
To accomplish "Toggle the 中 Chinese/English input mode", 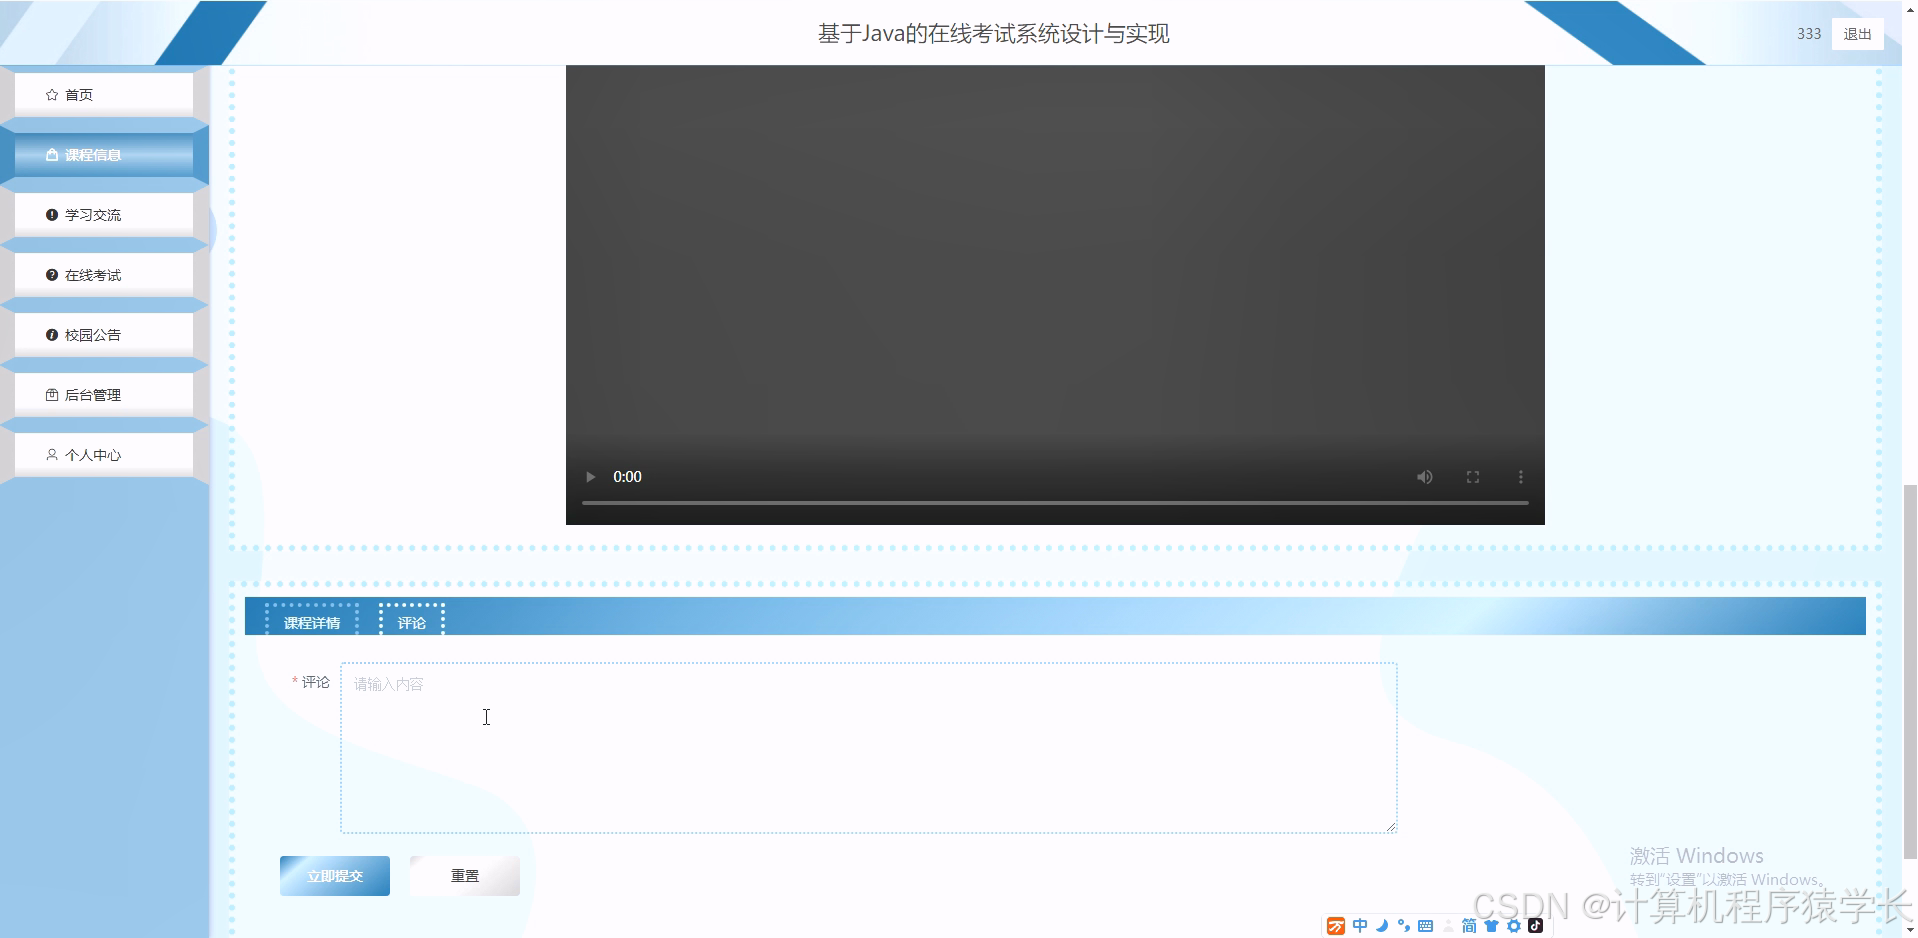I will click(1360, 926).
